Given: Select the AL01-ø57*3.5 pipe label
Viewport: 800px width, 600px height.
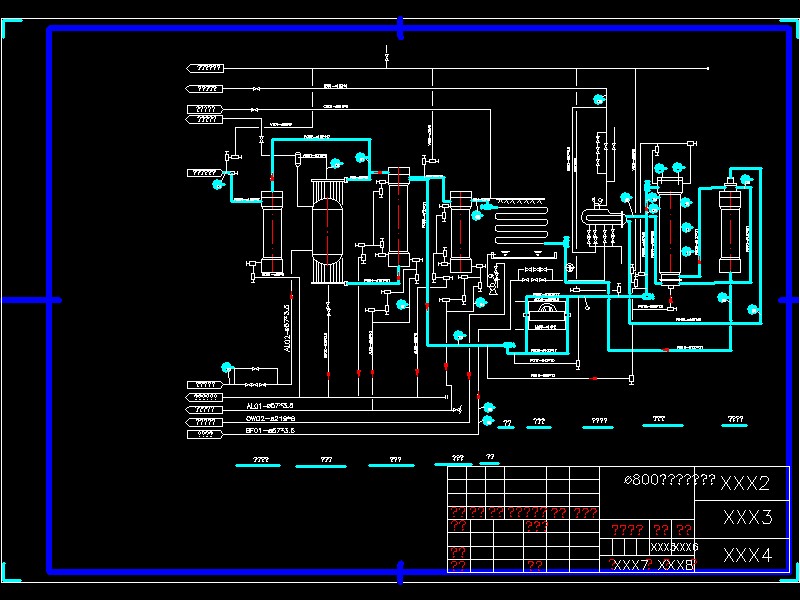Looking at the screenshot, I should tap(270, 406).
